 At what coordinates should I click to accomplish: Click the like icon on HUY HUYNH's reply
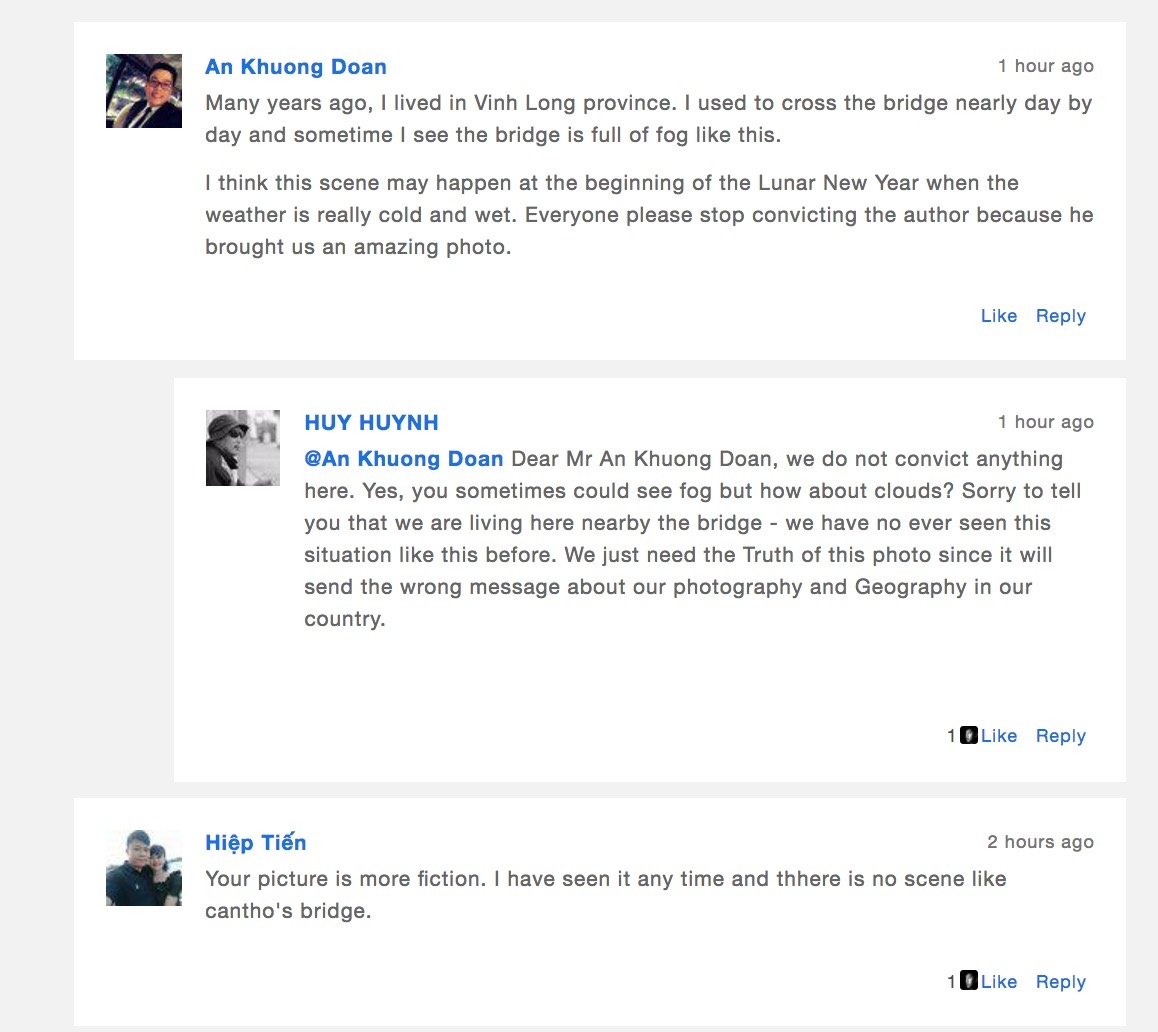pyautogui.click(x=968, y=736)
